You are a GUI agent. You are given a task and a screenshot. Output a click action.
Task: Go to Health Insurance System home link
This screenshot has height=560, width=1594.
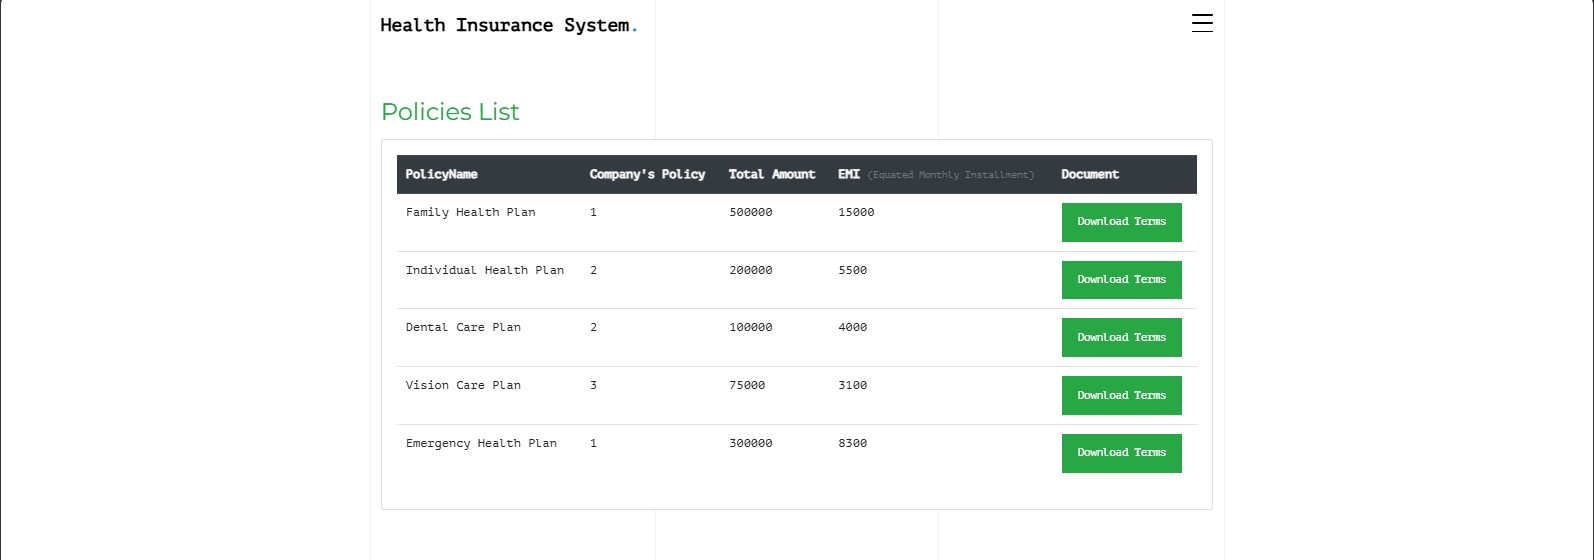[508, 25]
